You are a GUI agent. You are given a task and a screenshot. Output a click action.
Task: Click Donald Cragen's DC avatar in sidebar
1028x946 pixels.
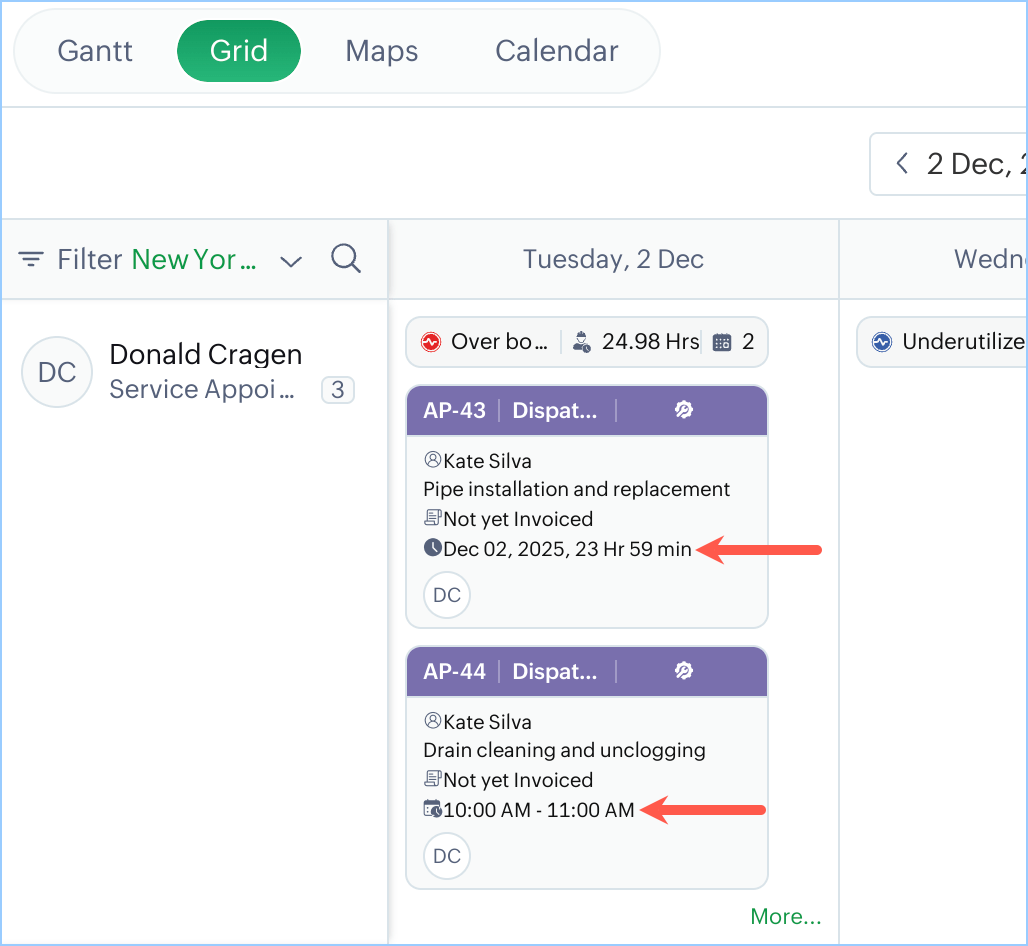(56, 372)
